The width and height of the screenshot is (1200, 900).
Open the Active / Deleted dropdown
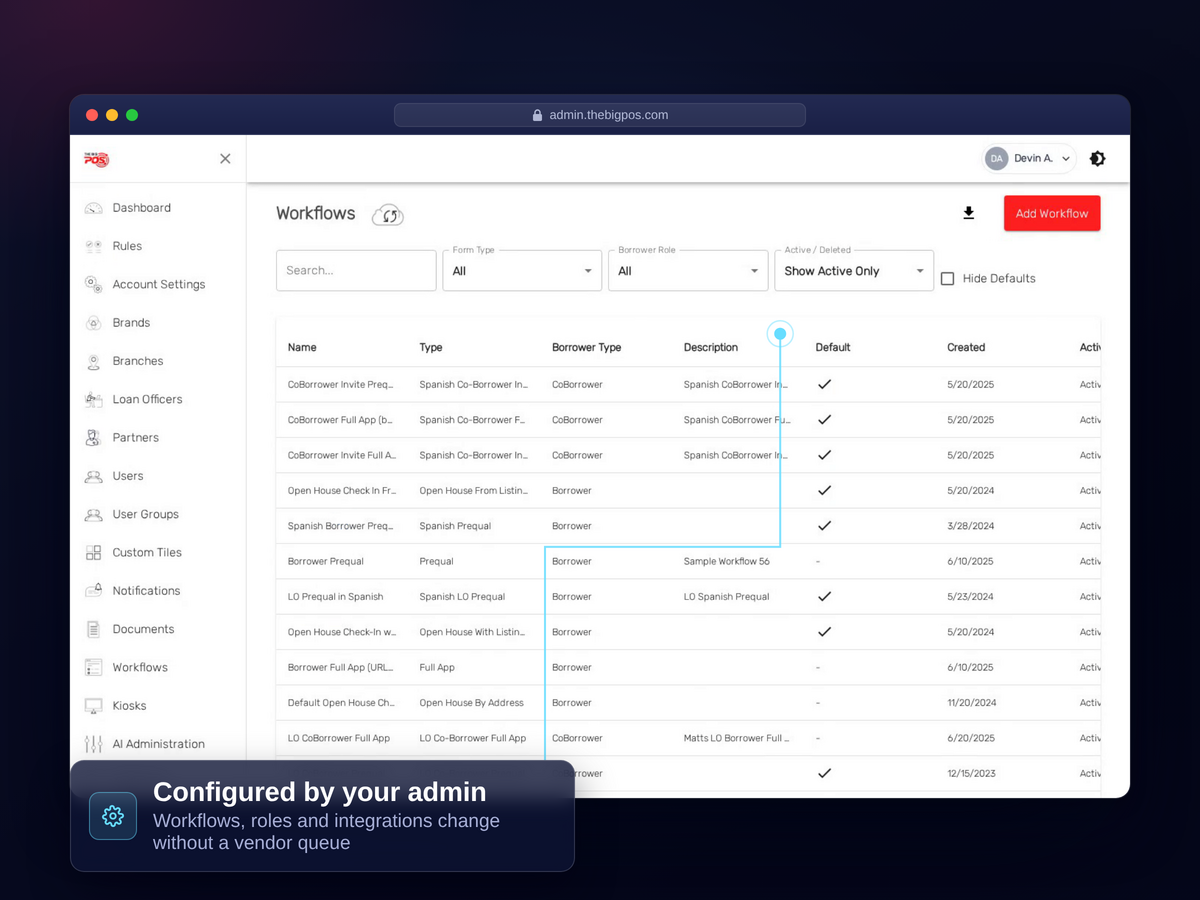coord(854,270)
